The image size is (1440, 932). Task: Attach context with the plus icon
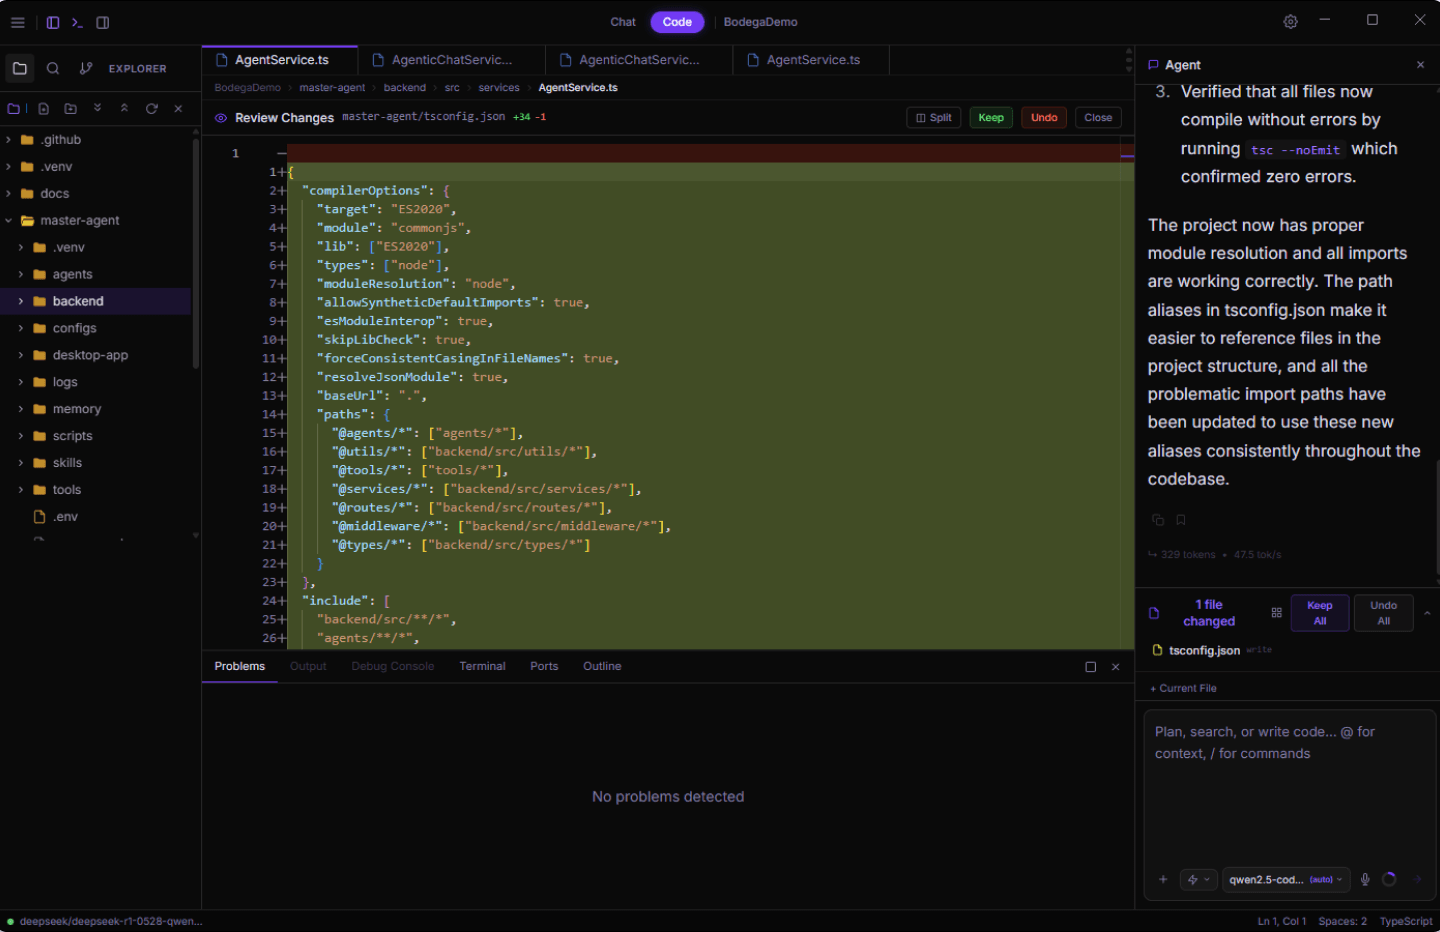click(x=1162, y=879)
